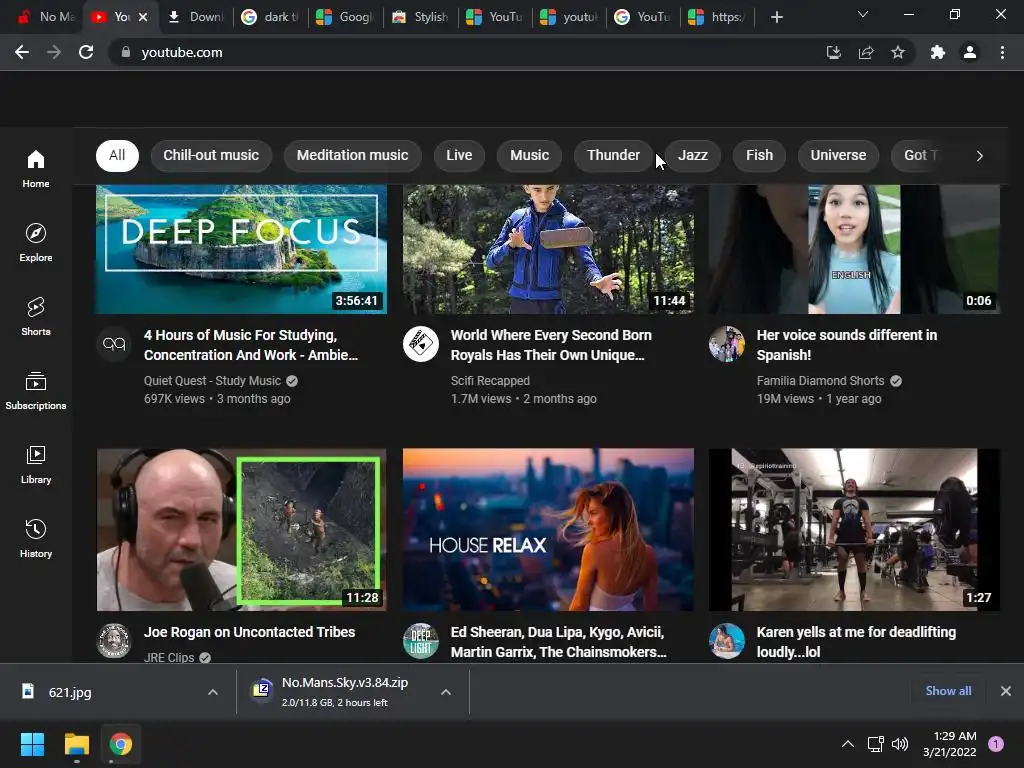Viewport: 1024px width, 768px height.
Task: Click the Chrome icon in the taskbar
Action: coord(121,744)
